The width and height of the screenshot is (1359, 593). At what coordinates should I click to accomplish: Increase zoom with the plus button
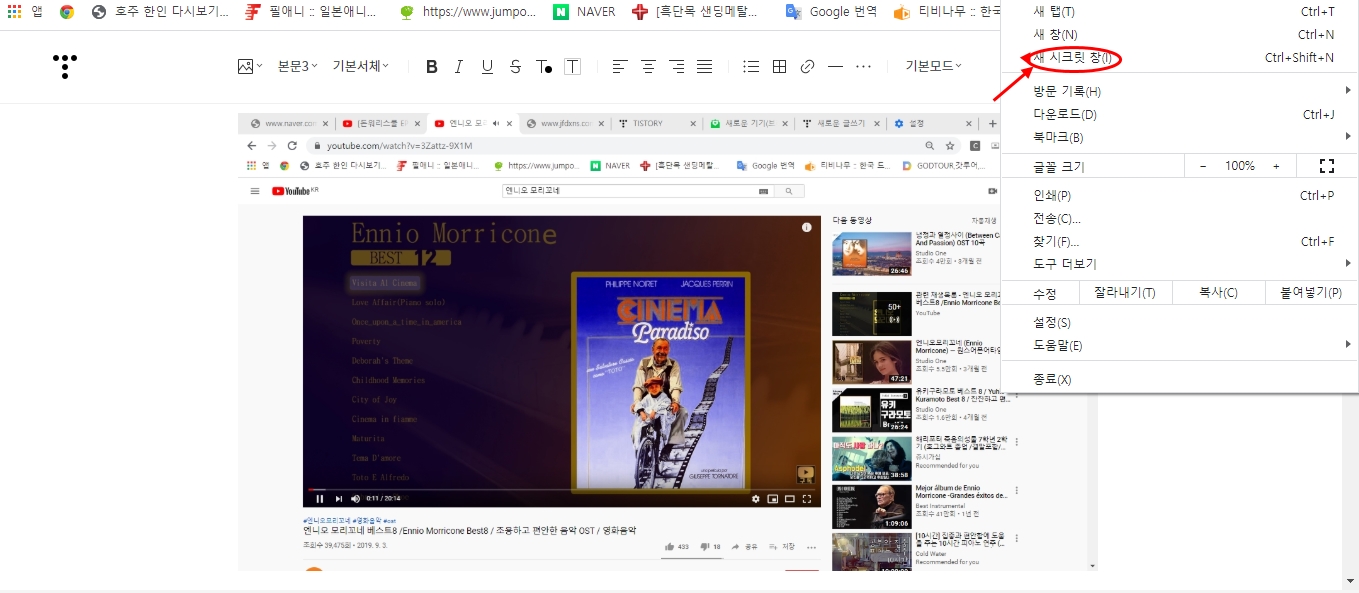tap(1276, 166)
